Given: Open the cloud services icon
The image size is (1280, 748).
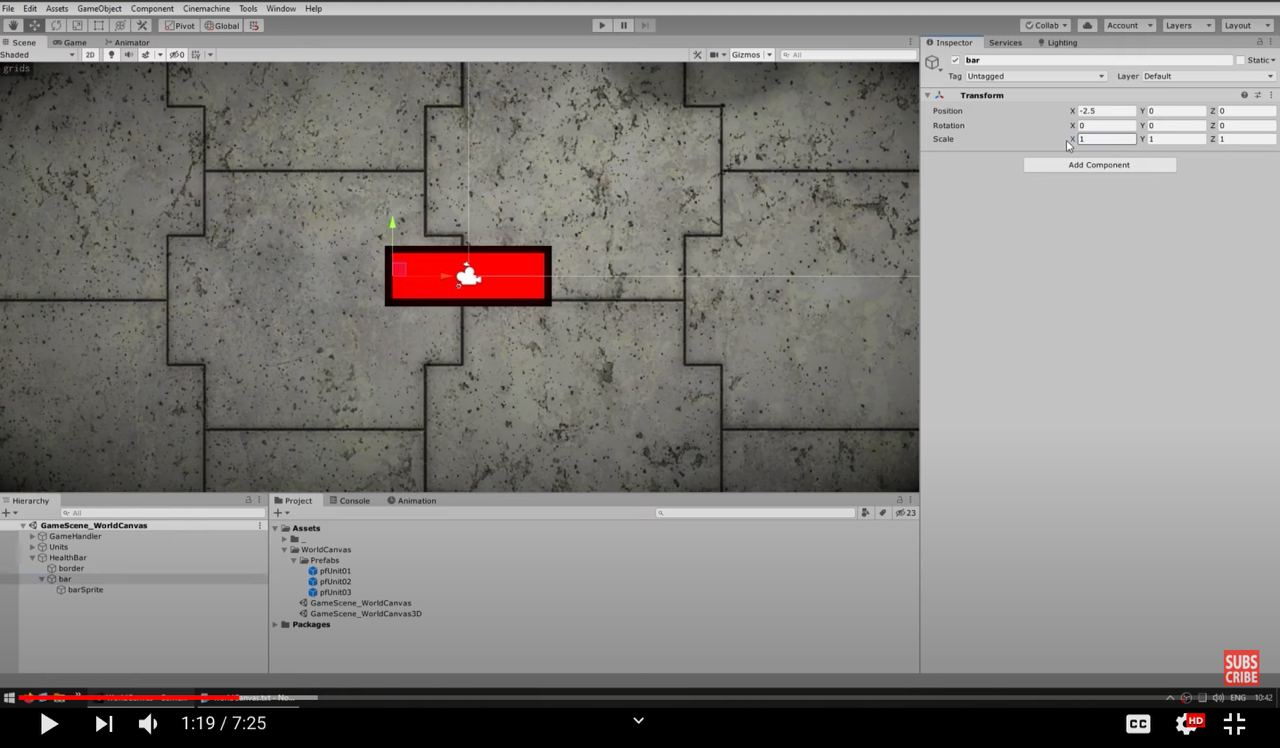Looking at the screenshot, I should point(1088,25).
